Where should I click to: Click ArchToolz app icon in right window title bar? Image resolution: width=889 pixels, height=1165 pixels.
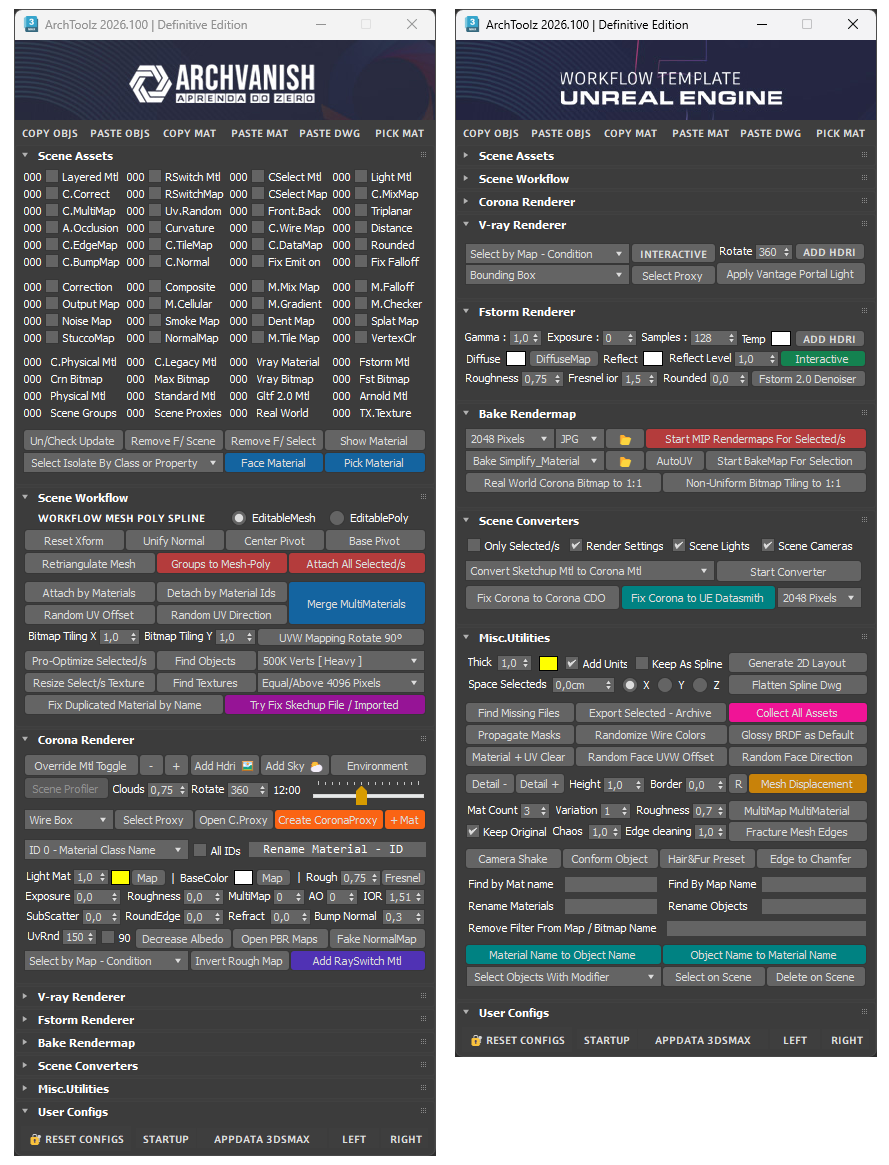(472, 24)
